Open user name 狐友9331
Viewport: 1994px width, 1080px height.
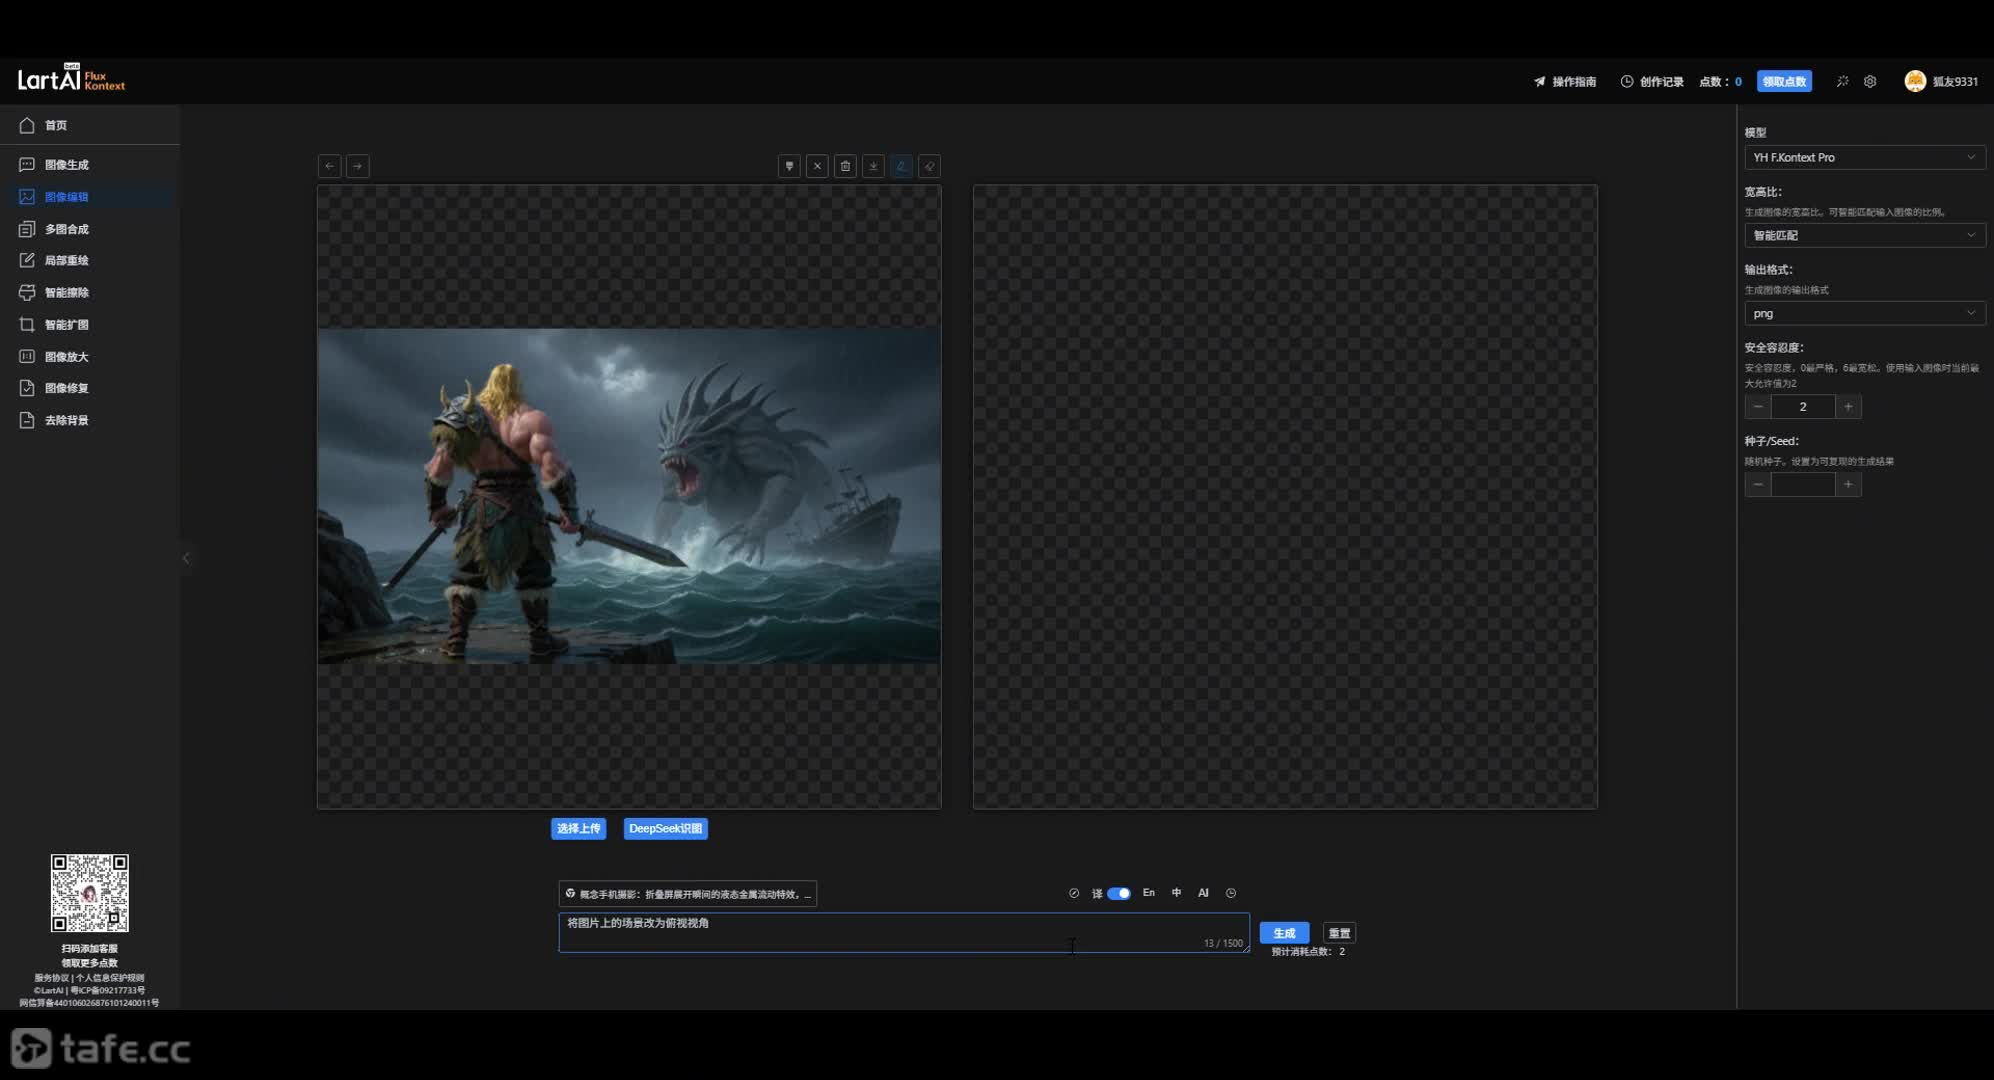(x=1955, y=82)
